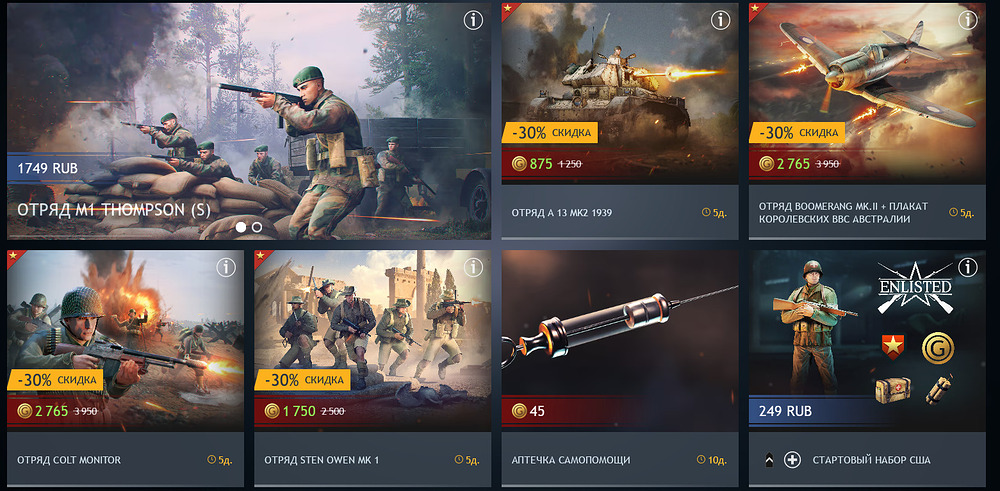Select the first banner carousel dot

pos(241,226)
